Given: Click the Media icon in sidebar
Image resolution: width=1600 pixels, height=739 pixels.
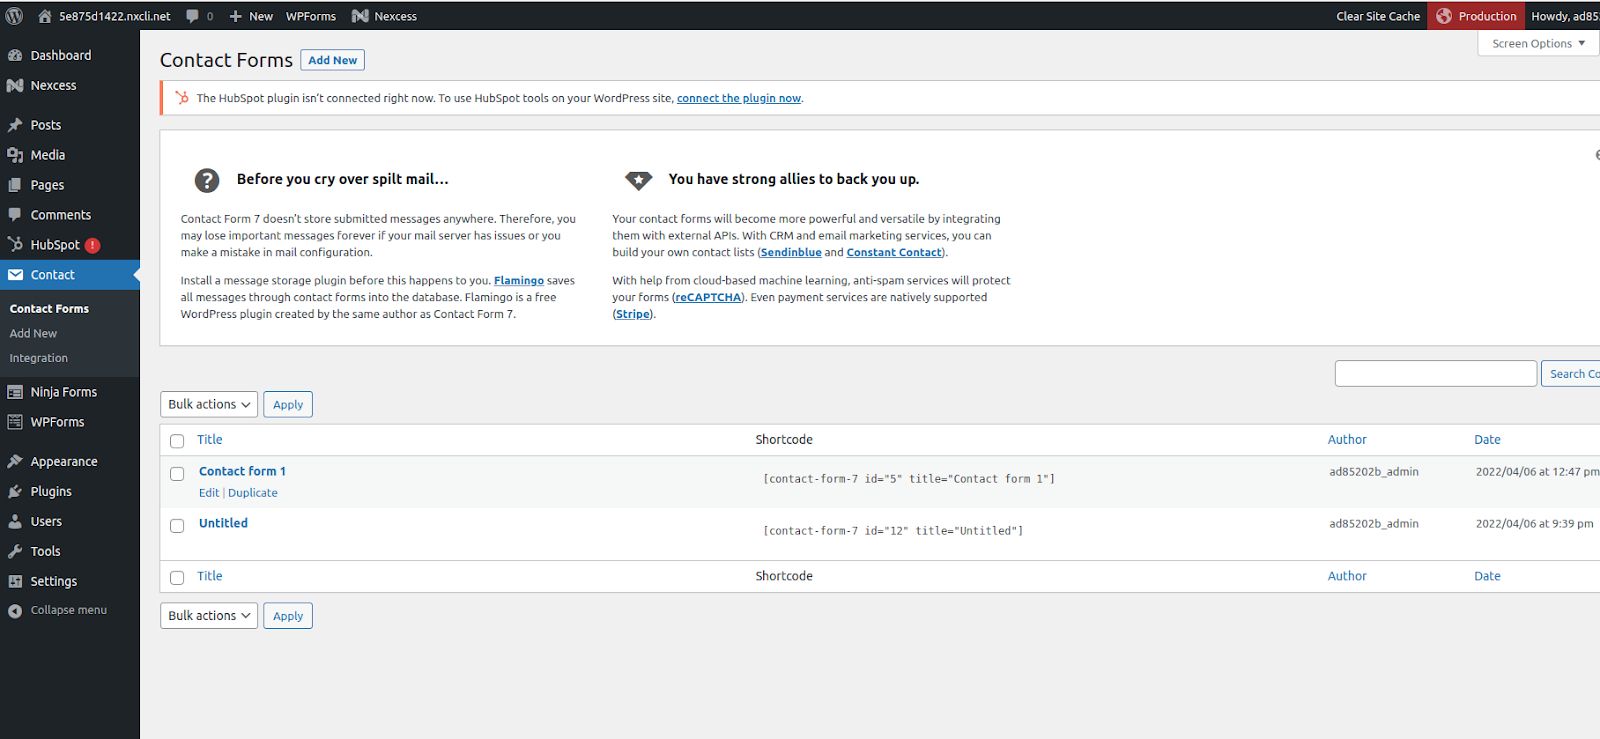Looking at the screenshot, I should (x=15, y=155).
